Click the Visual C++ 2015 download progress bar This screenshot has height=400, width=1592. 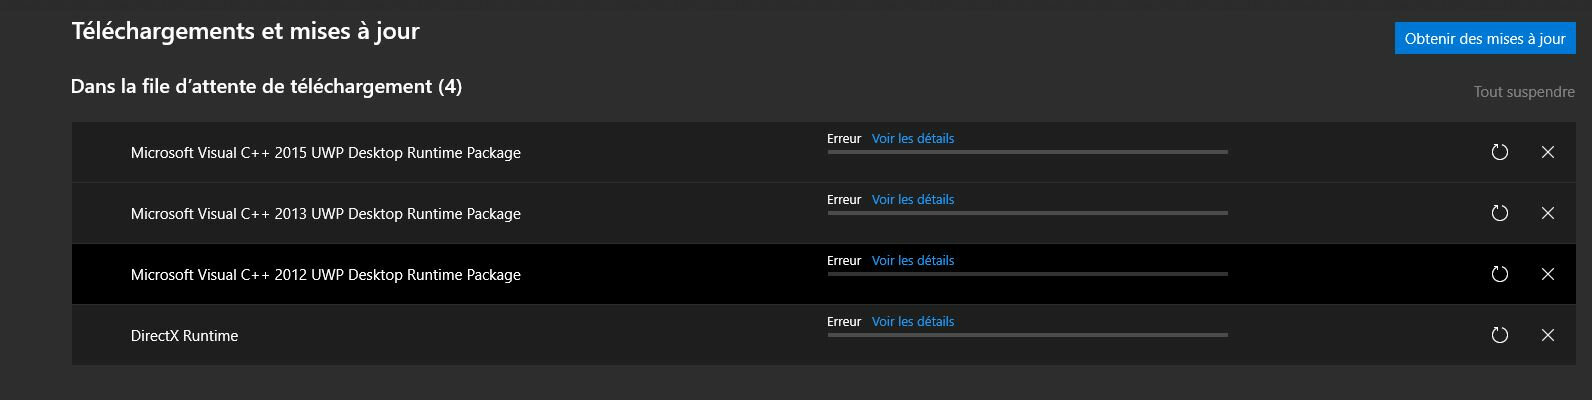1027,152
